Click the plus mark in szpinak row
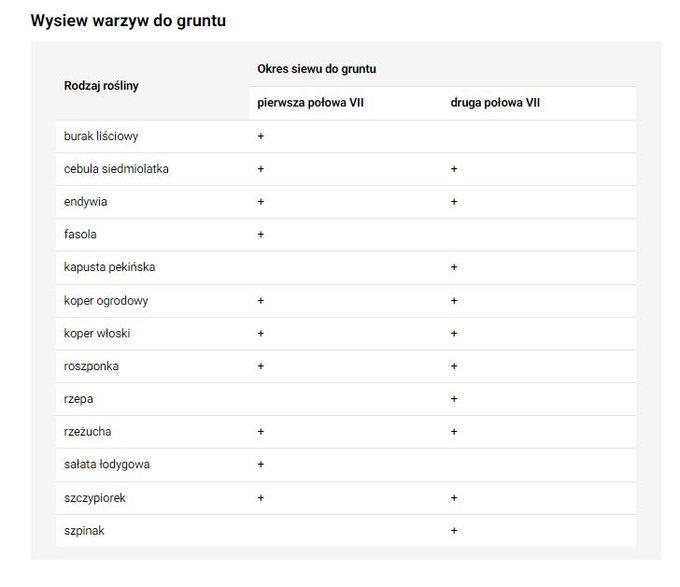This screenshot has width=680, height=587. [x=454, y=531]
